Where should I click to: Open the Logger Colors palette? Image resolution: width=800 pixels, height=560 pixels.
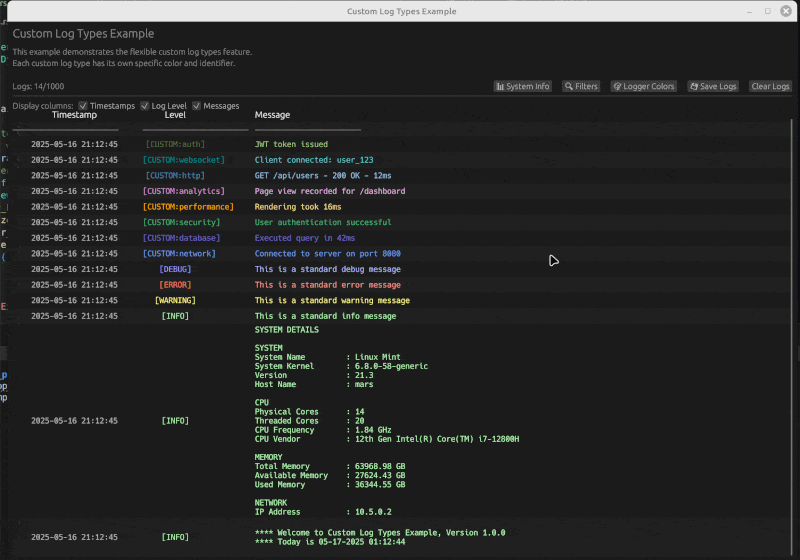[644, 87]
